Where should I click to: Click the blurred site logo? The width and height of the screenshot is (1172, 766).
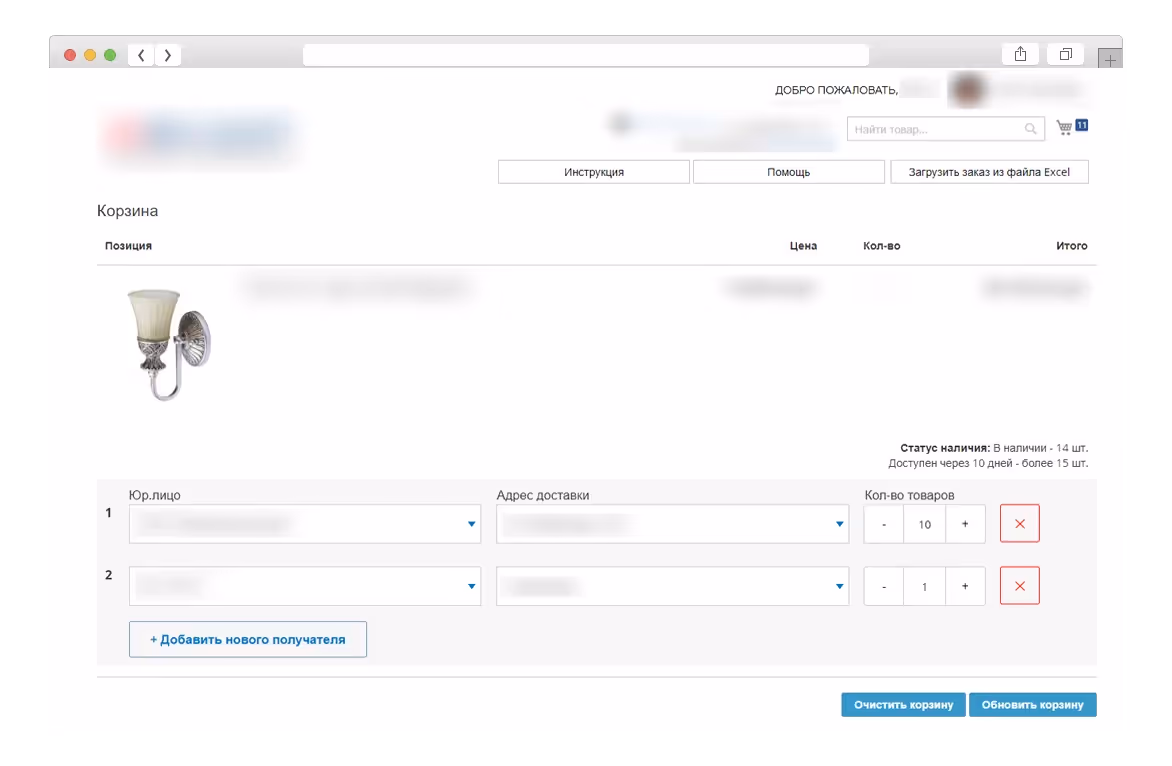pos(200,137)
